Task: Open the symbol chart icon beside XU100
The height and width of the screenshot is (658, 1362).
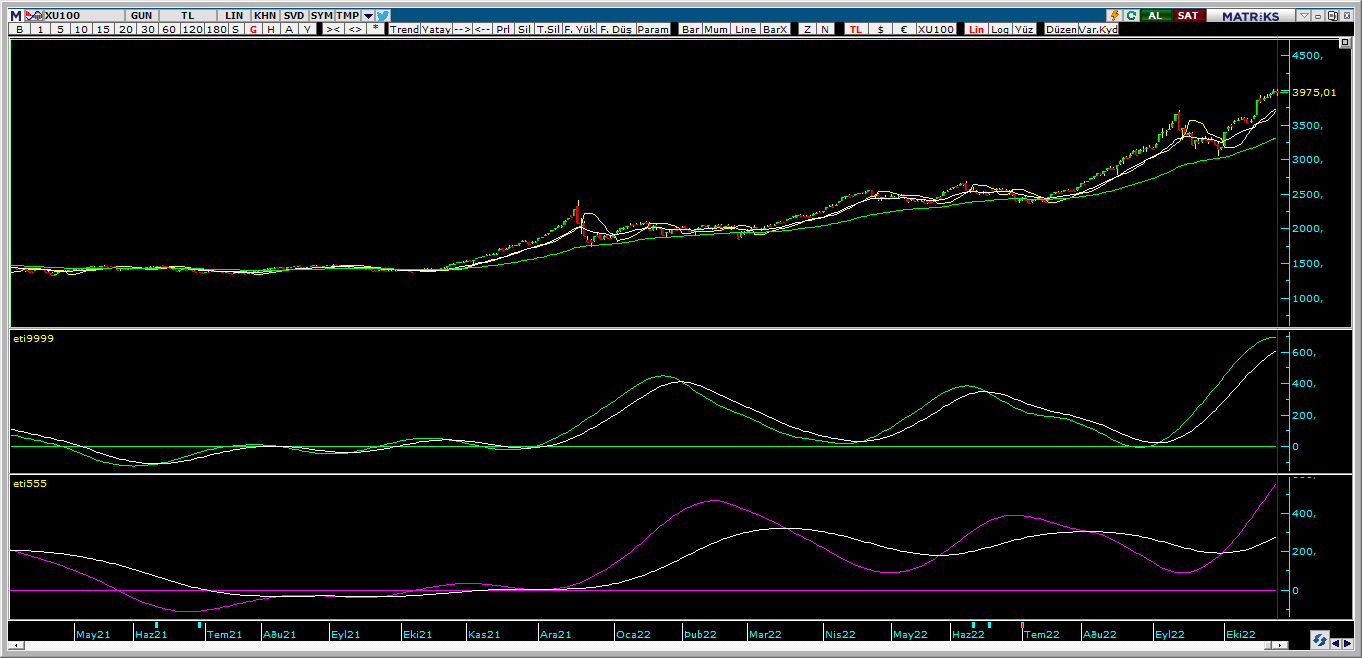Action: click(34, 16)
